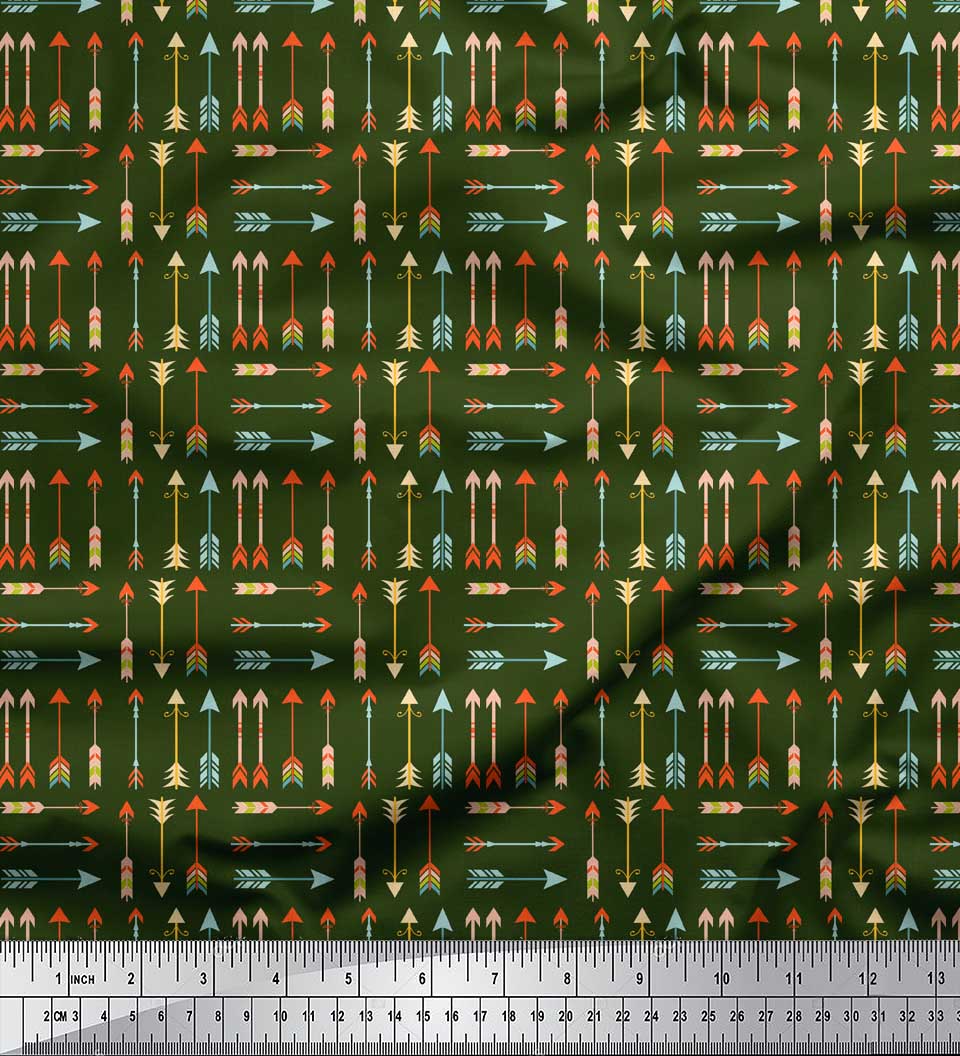Select inch-scale number "5" on the ruler
This screenshot has width=960, height=1056.
click(348, 979)
